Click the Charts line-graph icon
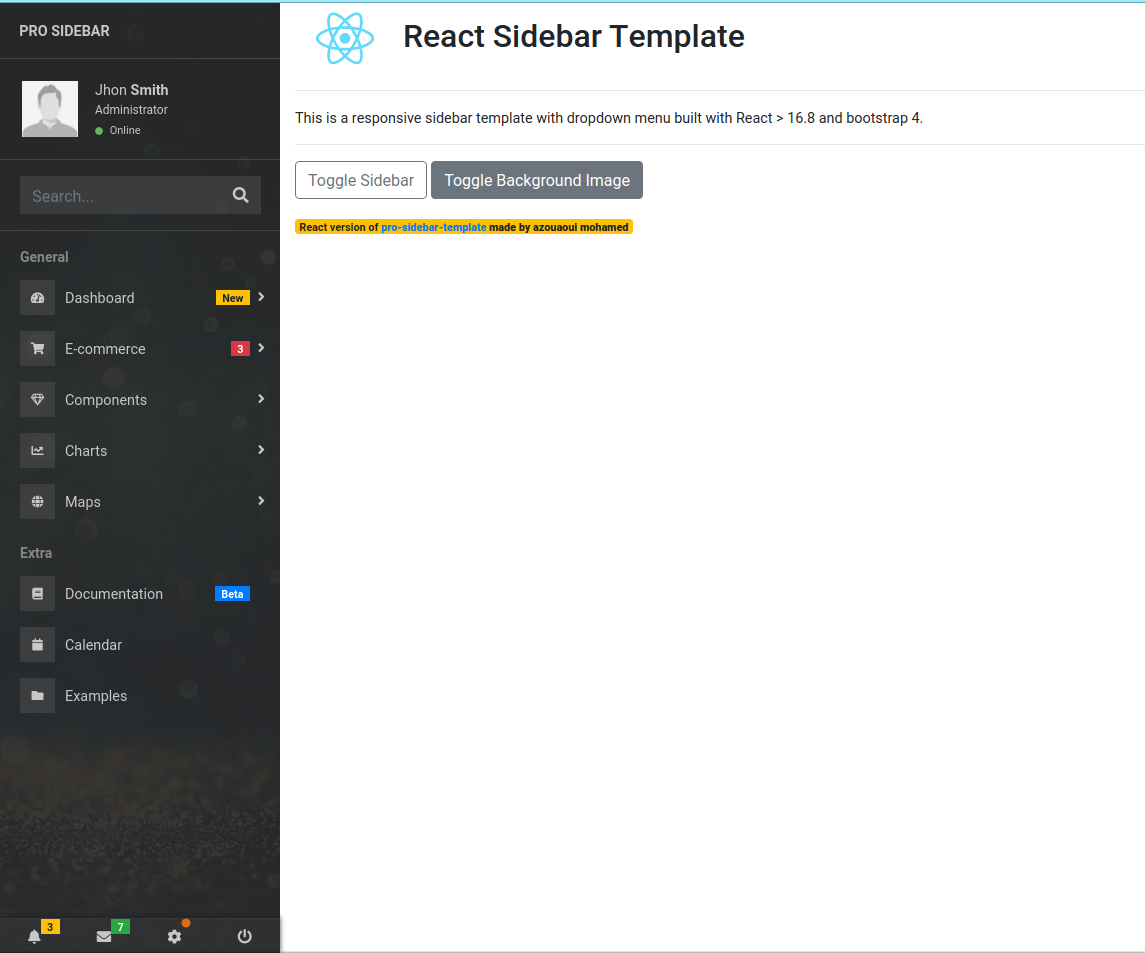The image size is (1145, 953). [x=37, y=451]
